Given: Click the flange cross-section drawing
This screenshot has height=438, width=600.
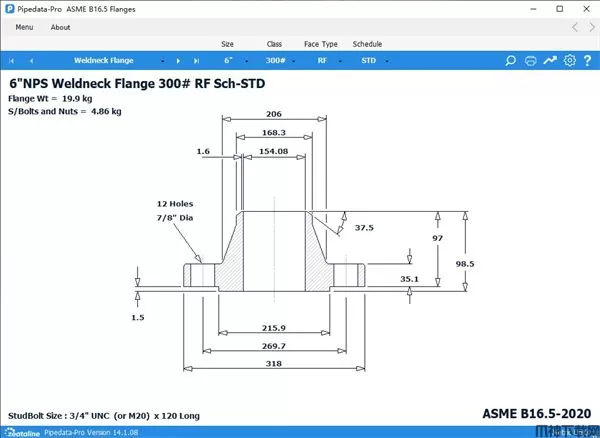Looking at the screenshot, I should 274,251.
